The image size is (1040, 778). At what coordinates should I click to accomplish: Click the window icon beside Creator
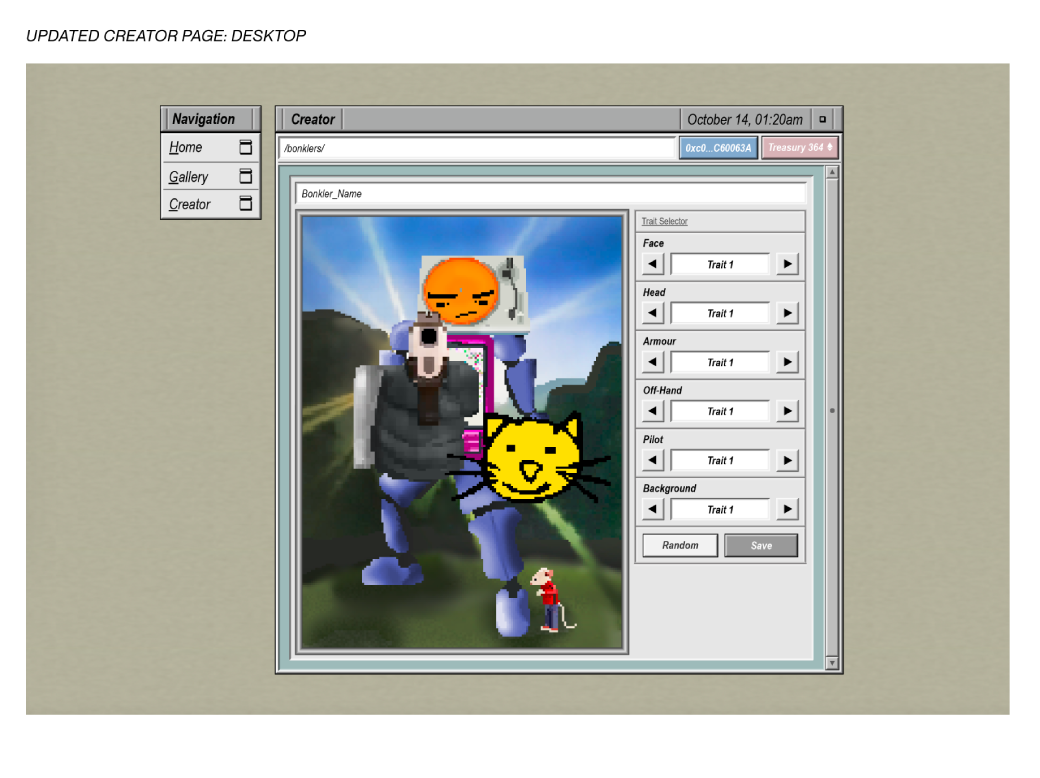[245, 203]
